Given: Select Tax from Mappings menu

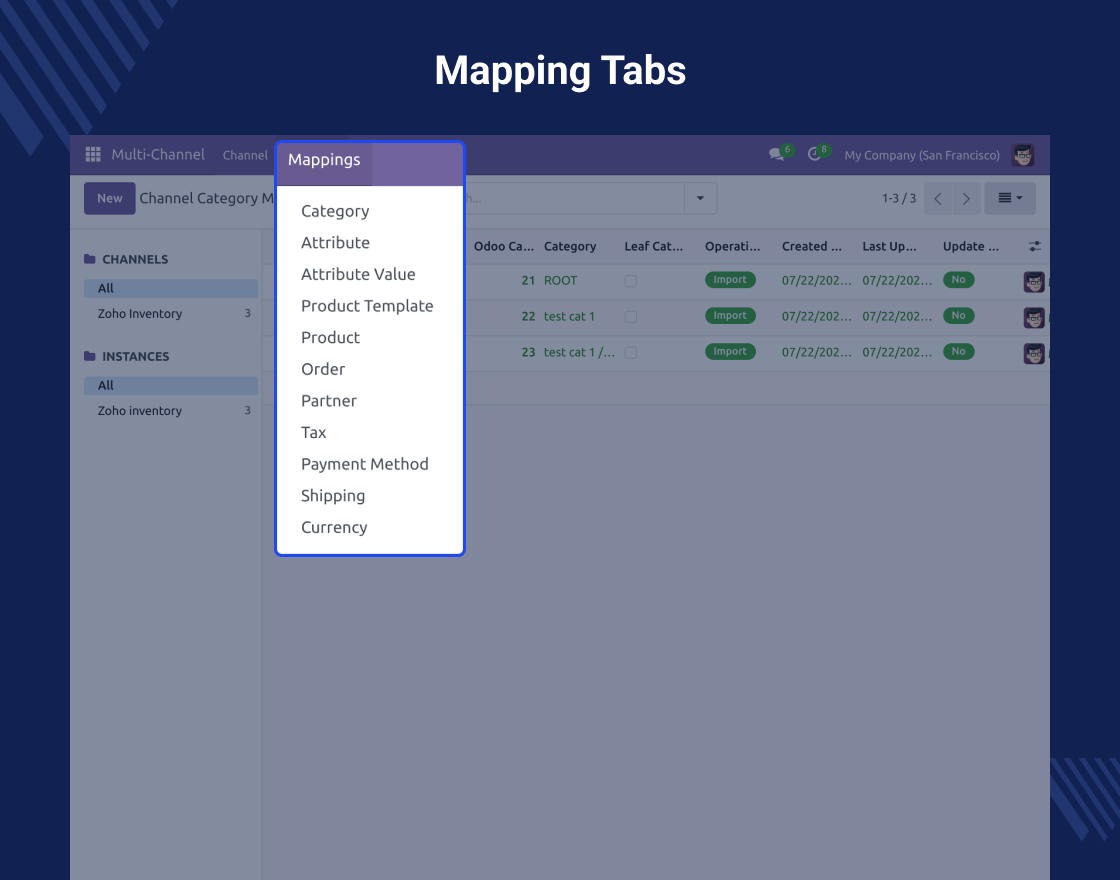Looking at the screenshot, I should 314,432.
